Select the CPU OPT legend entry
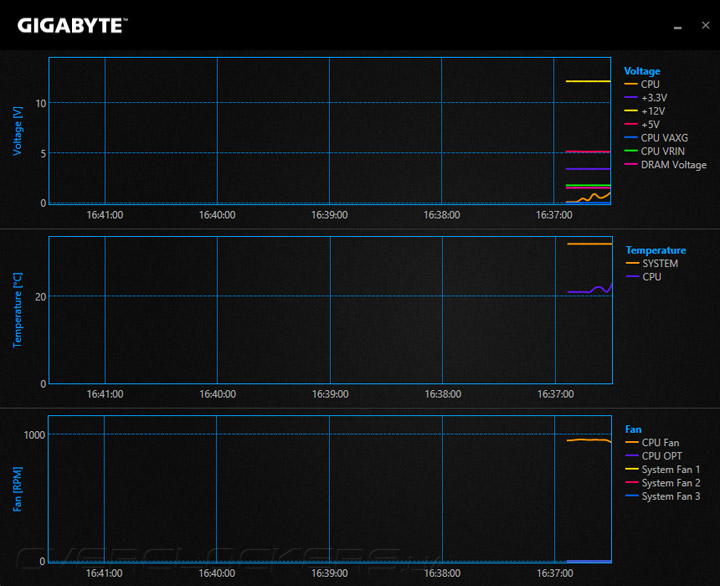This screenshot has height=586, width=720. pos(654,456)
